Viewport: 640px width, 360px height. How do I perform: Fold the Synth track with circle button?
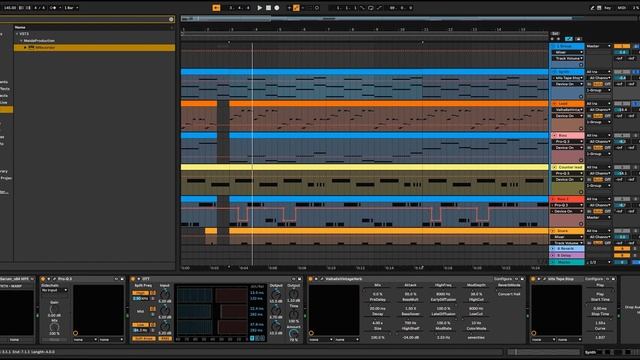click(x=554, y=72)
